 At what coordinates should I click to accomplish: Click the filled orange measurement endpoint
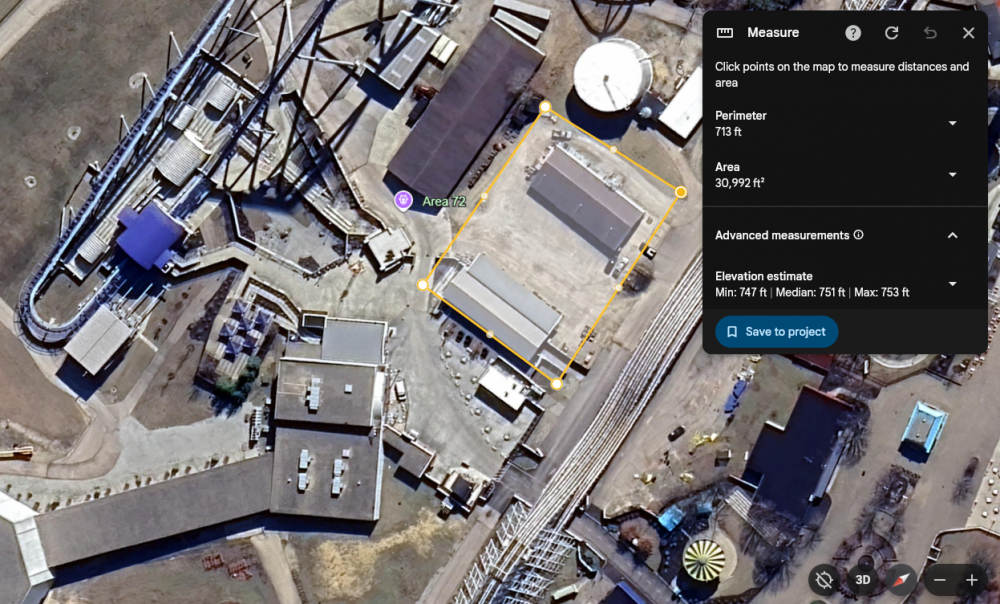pos(681,192)
